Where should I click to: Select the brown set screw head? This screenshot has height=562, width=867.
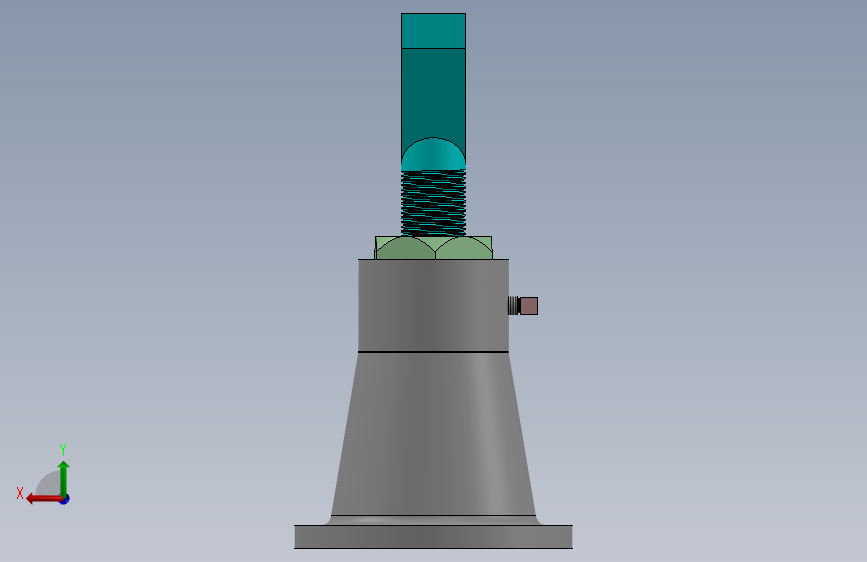point(529,306)
